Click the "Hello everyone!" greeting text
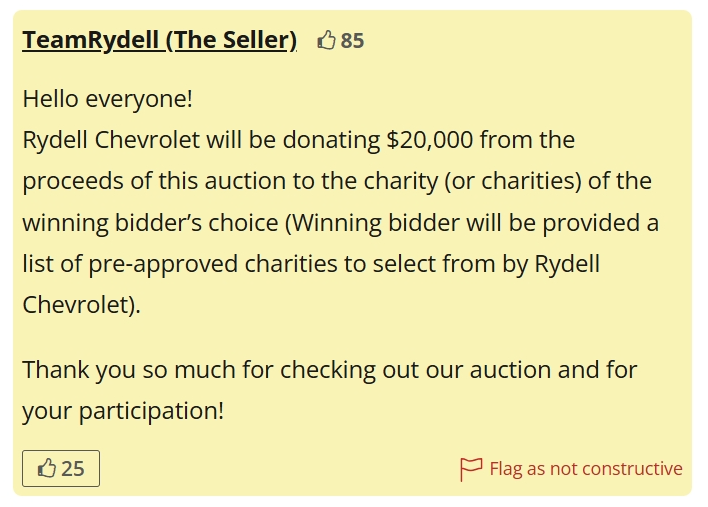The image size is (708, 507). pyautogui.click(x=107, y=99)
